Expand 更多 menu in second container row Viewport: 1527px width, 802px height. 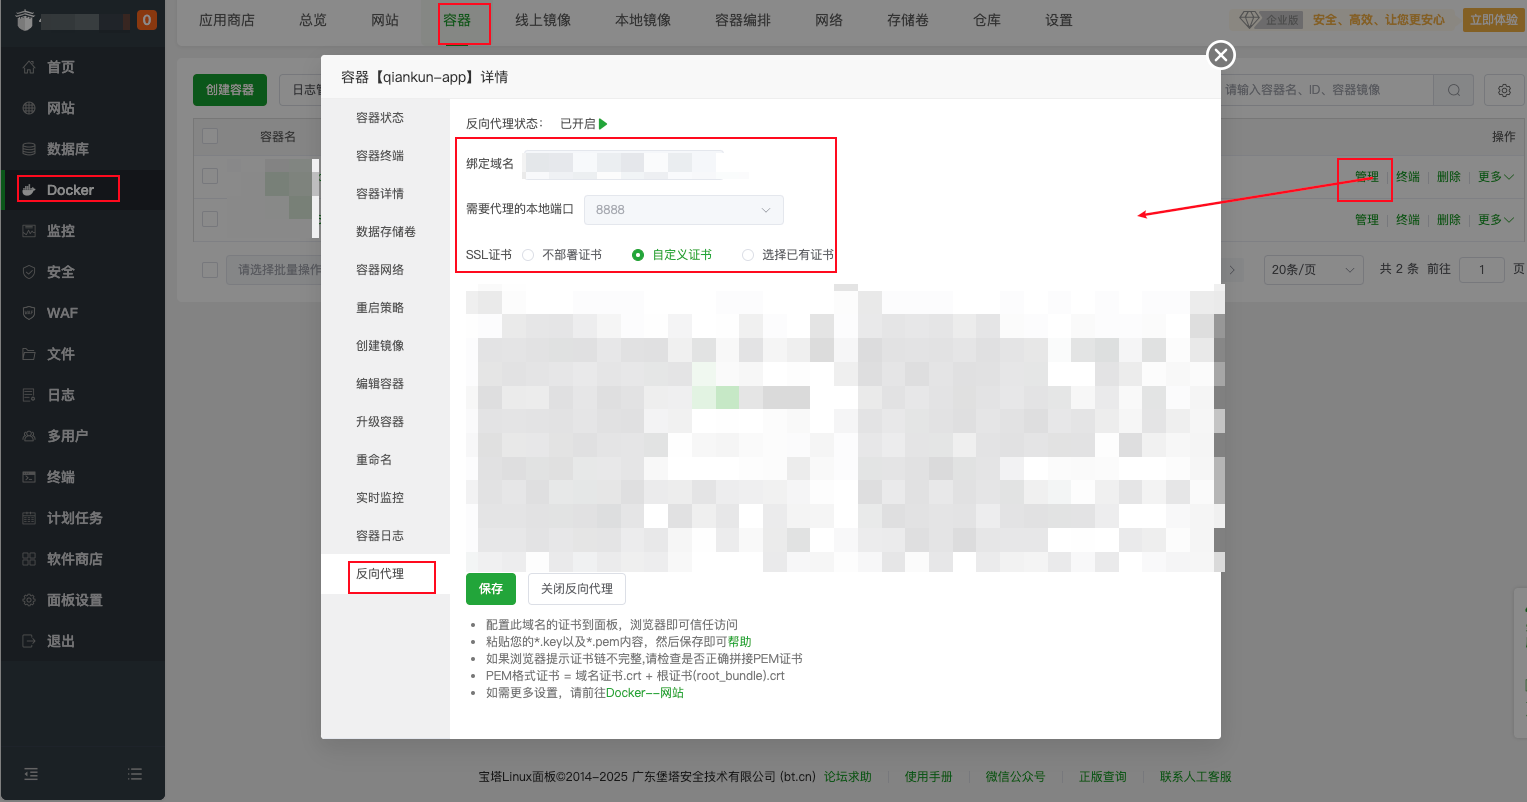pyautogui.click(x=1495, y=220)
